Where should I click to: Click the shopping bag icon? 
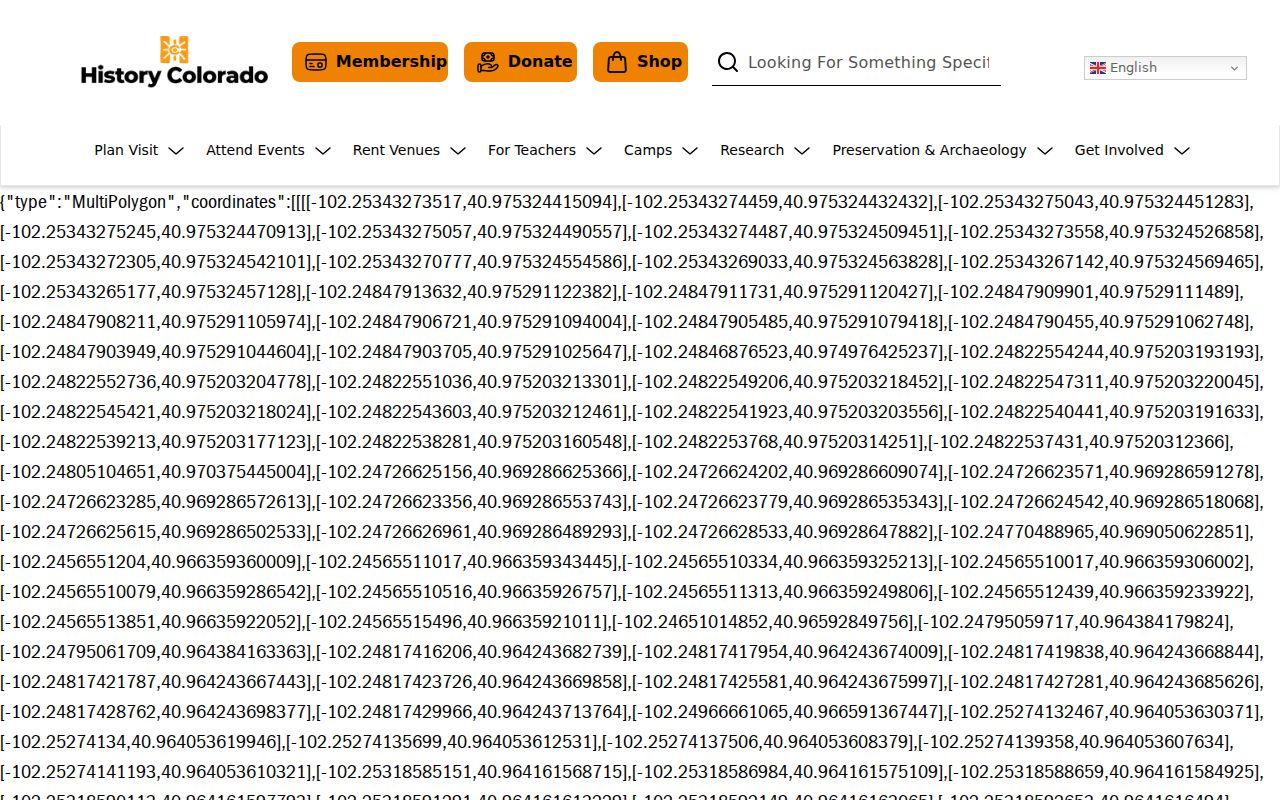point(616,62)
